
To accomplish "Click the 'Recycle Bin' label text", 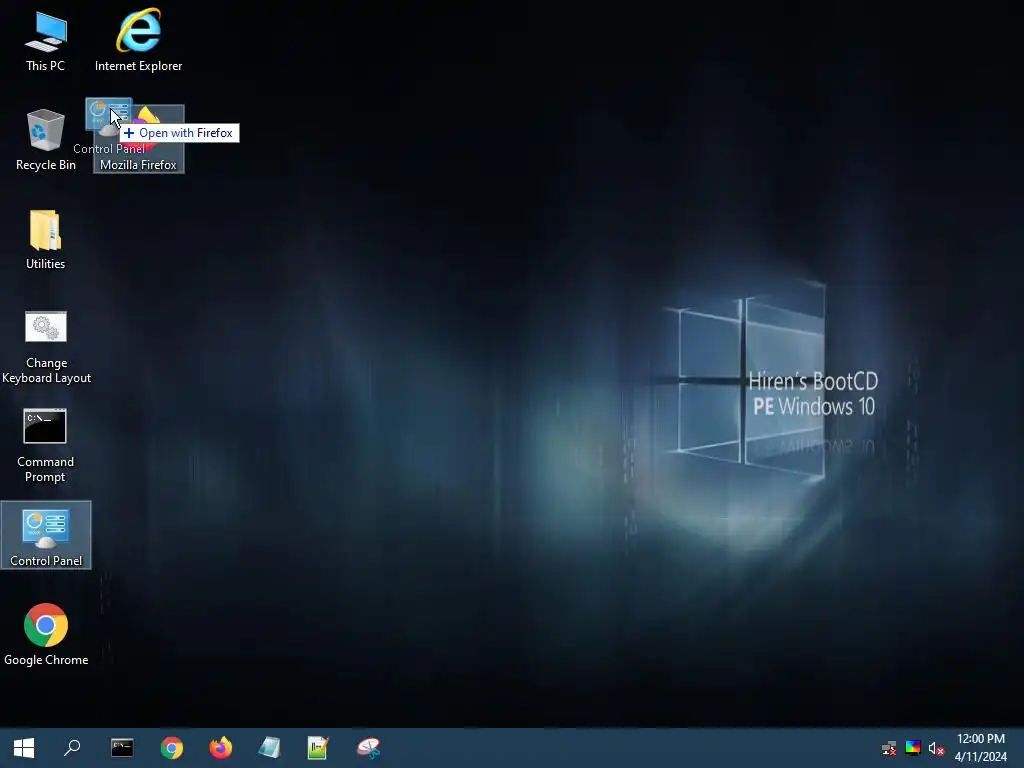I will pos(46,165).
